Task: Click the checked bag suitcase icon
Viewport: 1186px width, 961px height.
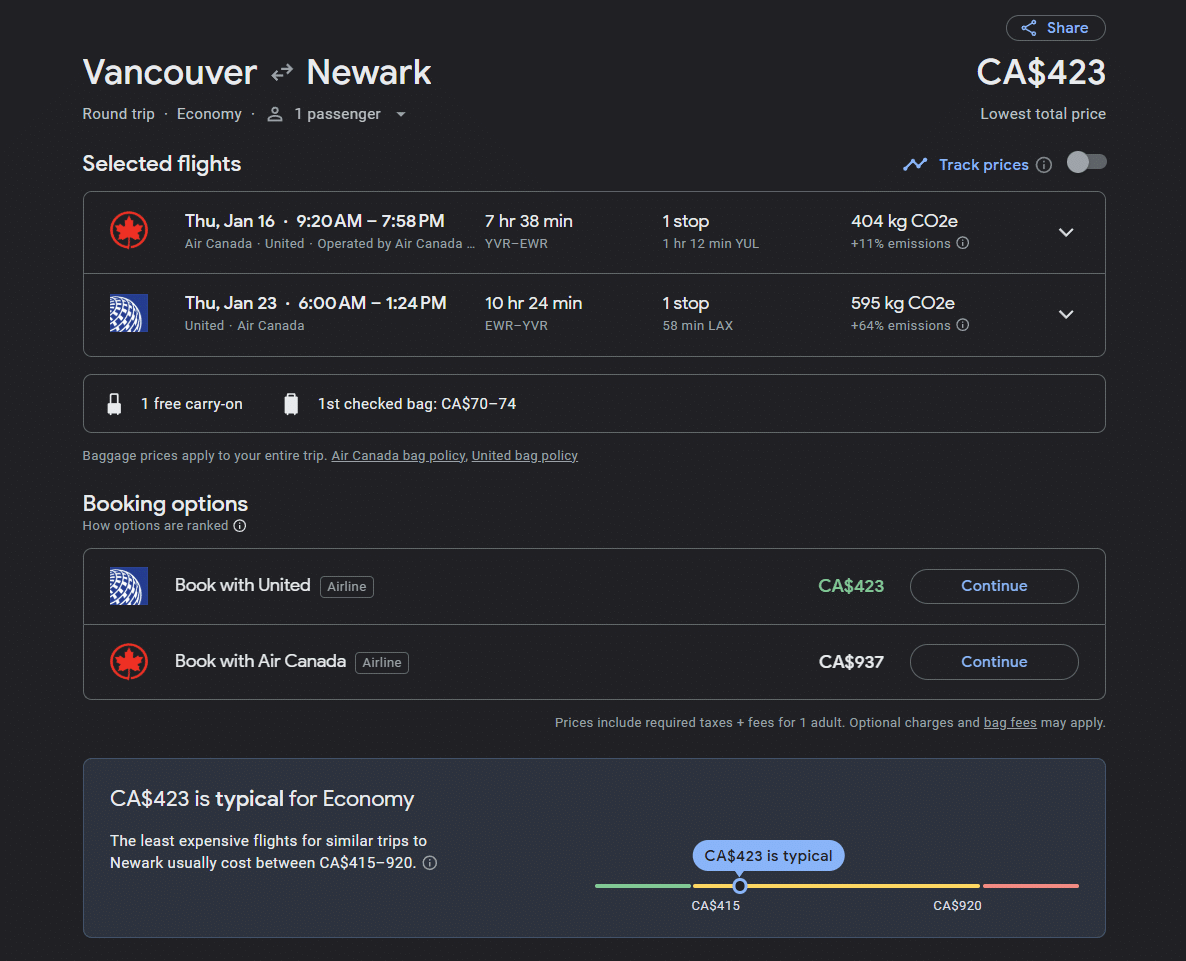Action: pos(291,404)
